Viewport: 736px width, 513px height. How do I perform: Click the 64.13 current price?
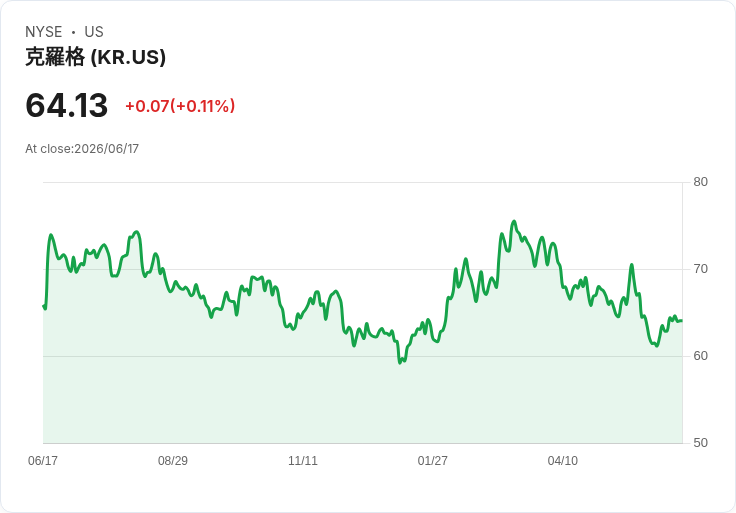tap(67, 105)
